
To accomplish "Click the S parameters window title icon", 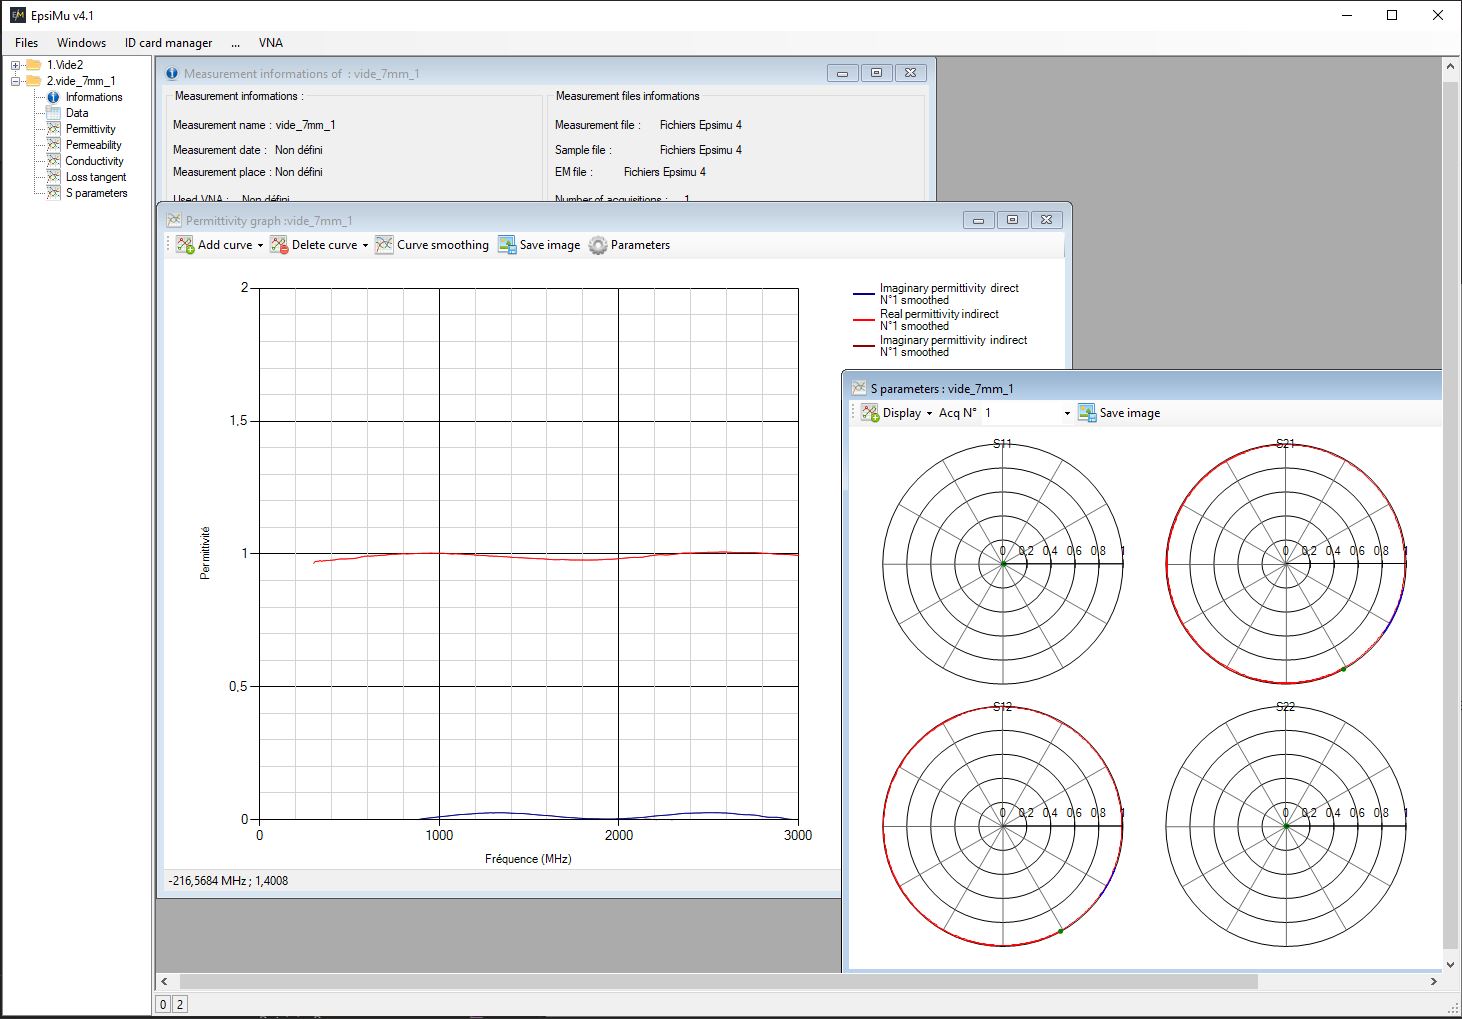I will (858, 388).
